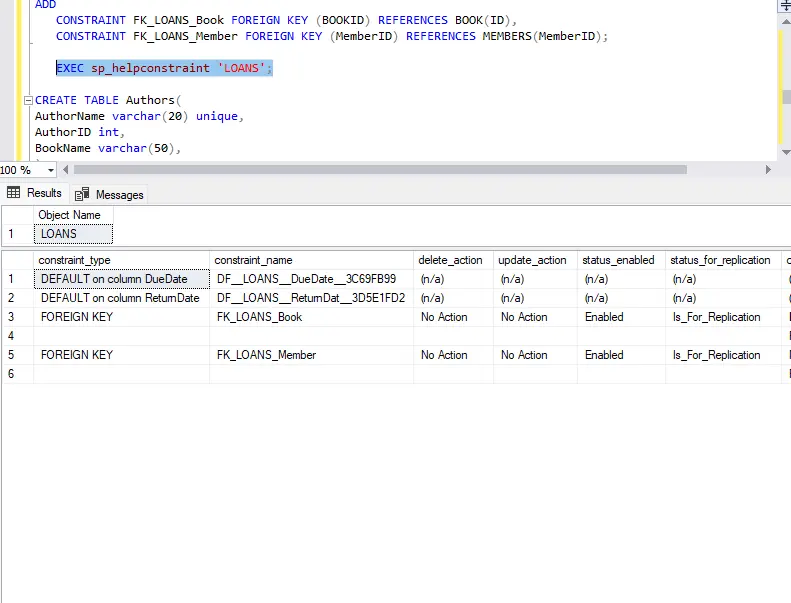
Task: Click the Object Name column header
Action: (x=74, y=215)
